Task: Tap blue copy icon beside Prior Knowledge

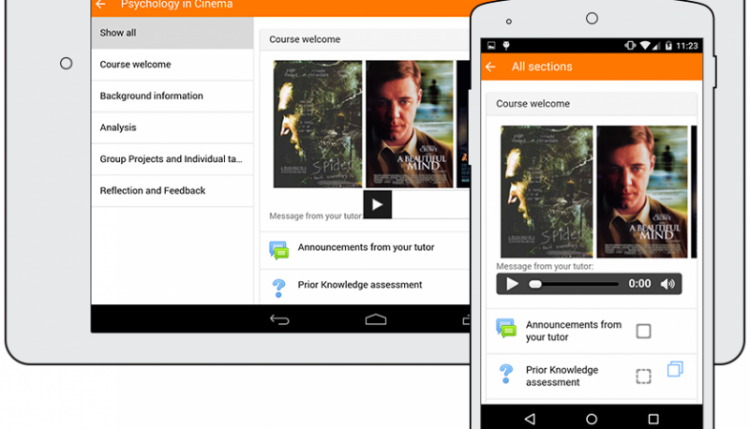Action: 675,369
